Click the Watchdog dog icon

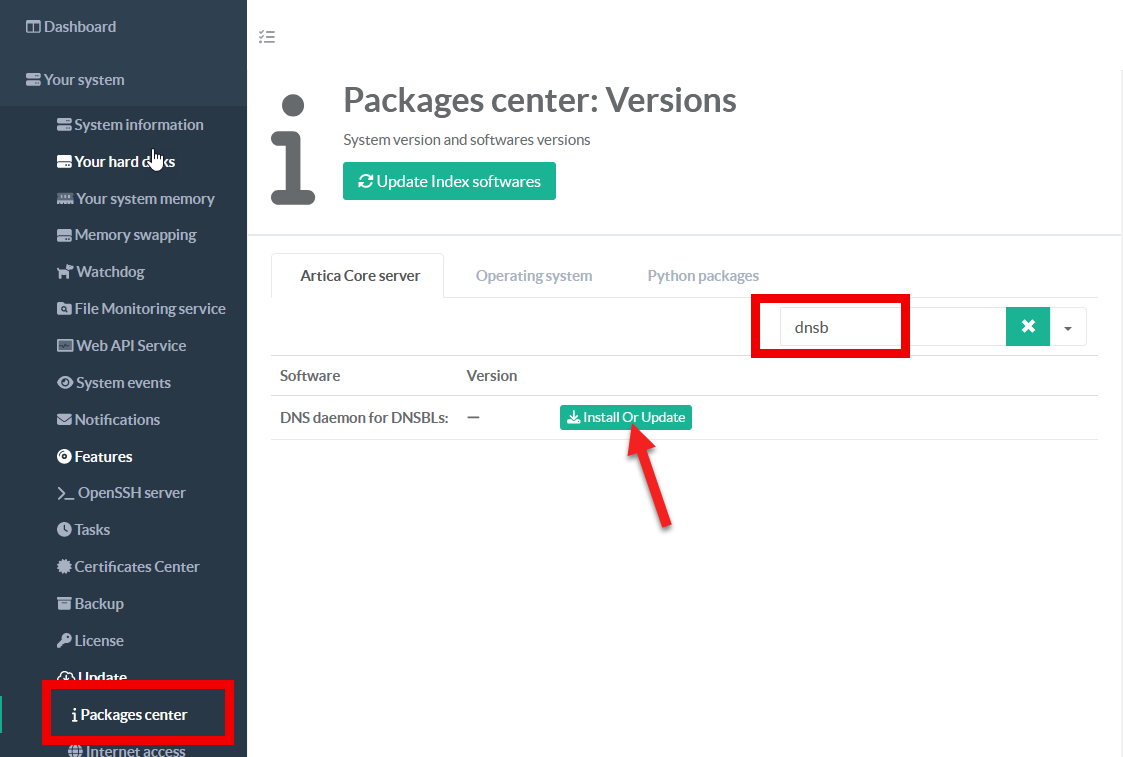pos(65,272)
